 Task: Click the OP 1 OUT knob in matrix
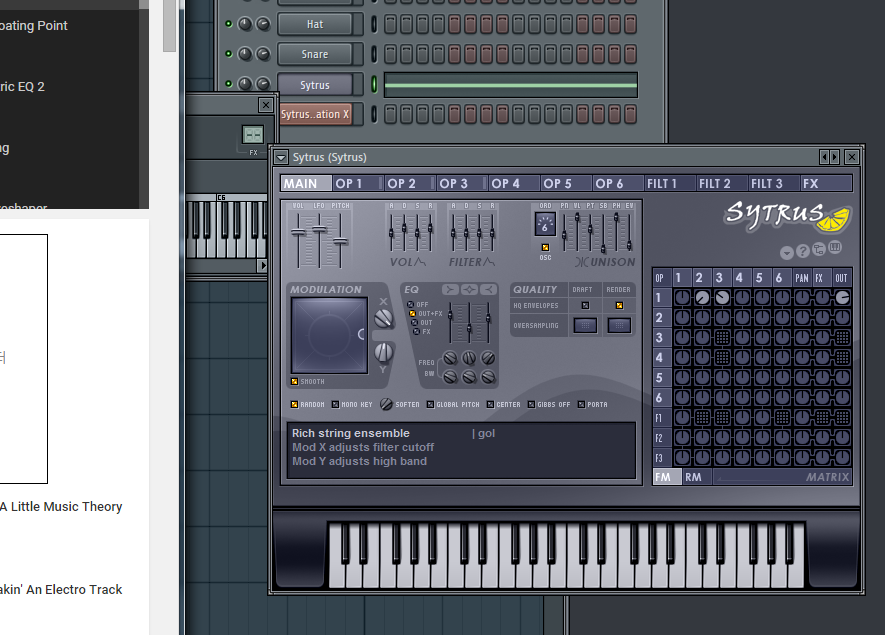click(842, 297)
